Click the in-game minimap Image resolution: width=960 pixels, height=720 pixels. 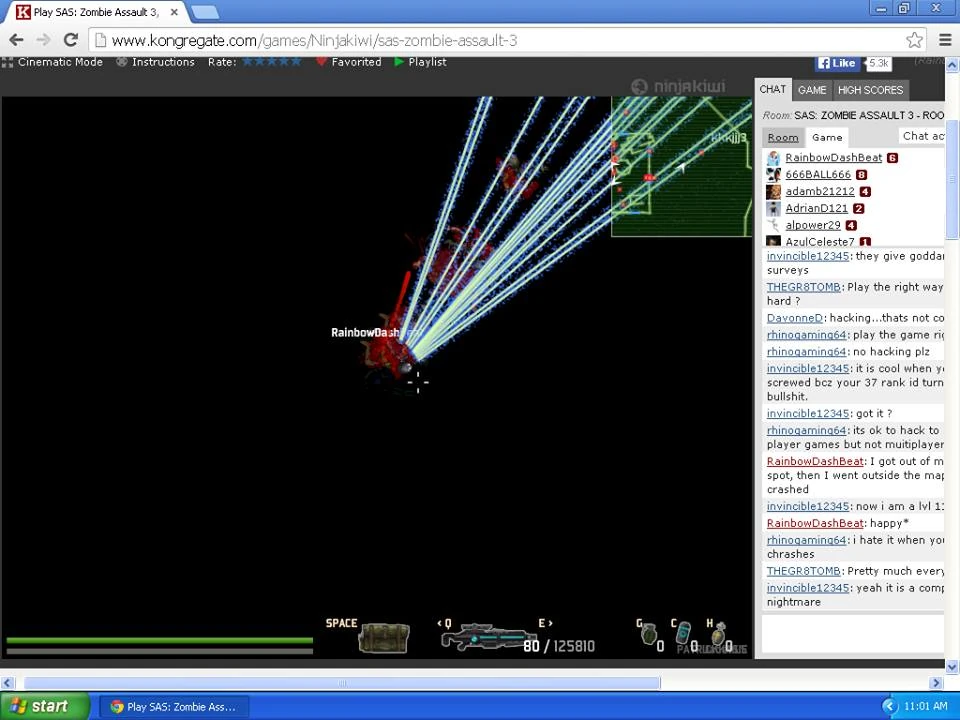click(x=681, y=166)
